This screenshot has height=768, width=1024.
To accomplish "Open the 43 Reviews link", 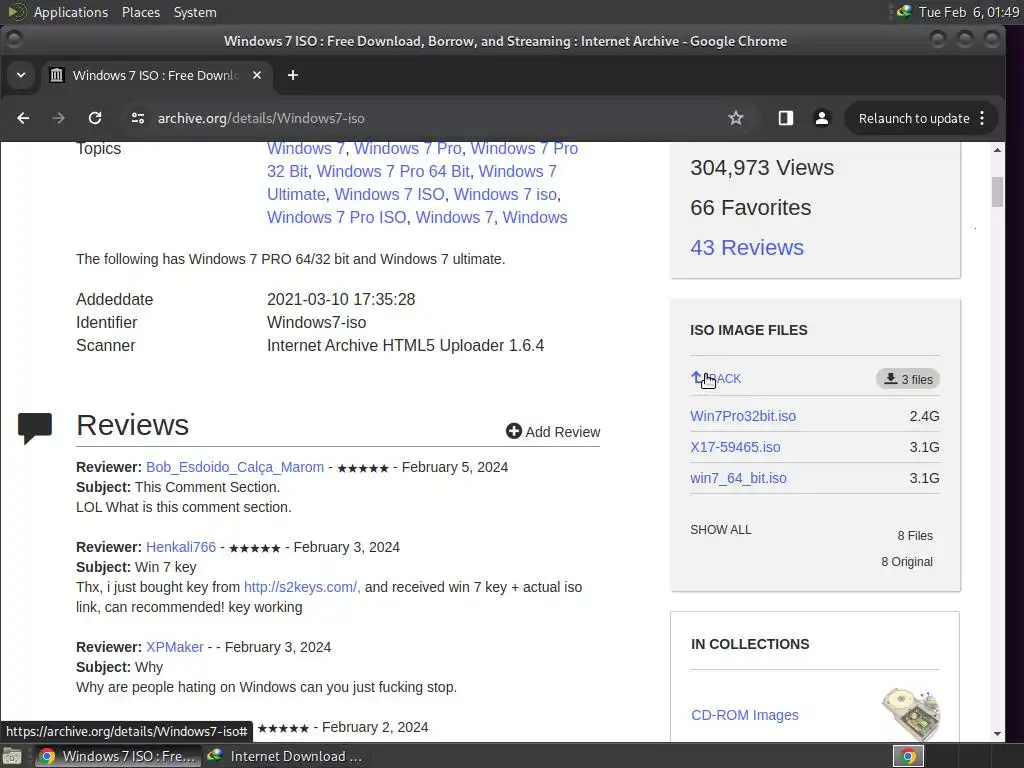I will click(746, 248).
